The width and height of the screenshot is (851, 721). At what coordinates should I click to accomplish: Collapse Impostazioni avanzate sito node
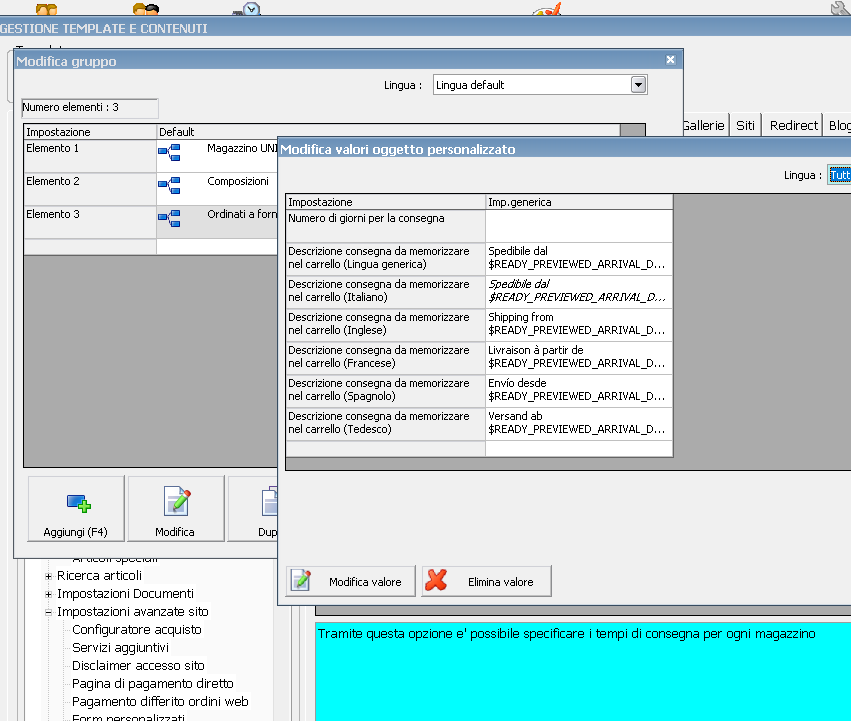48,612
